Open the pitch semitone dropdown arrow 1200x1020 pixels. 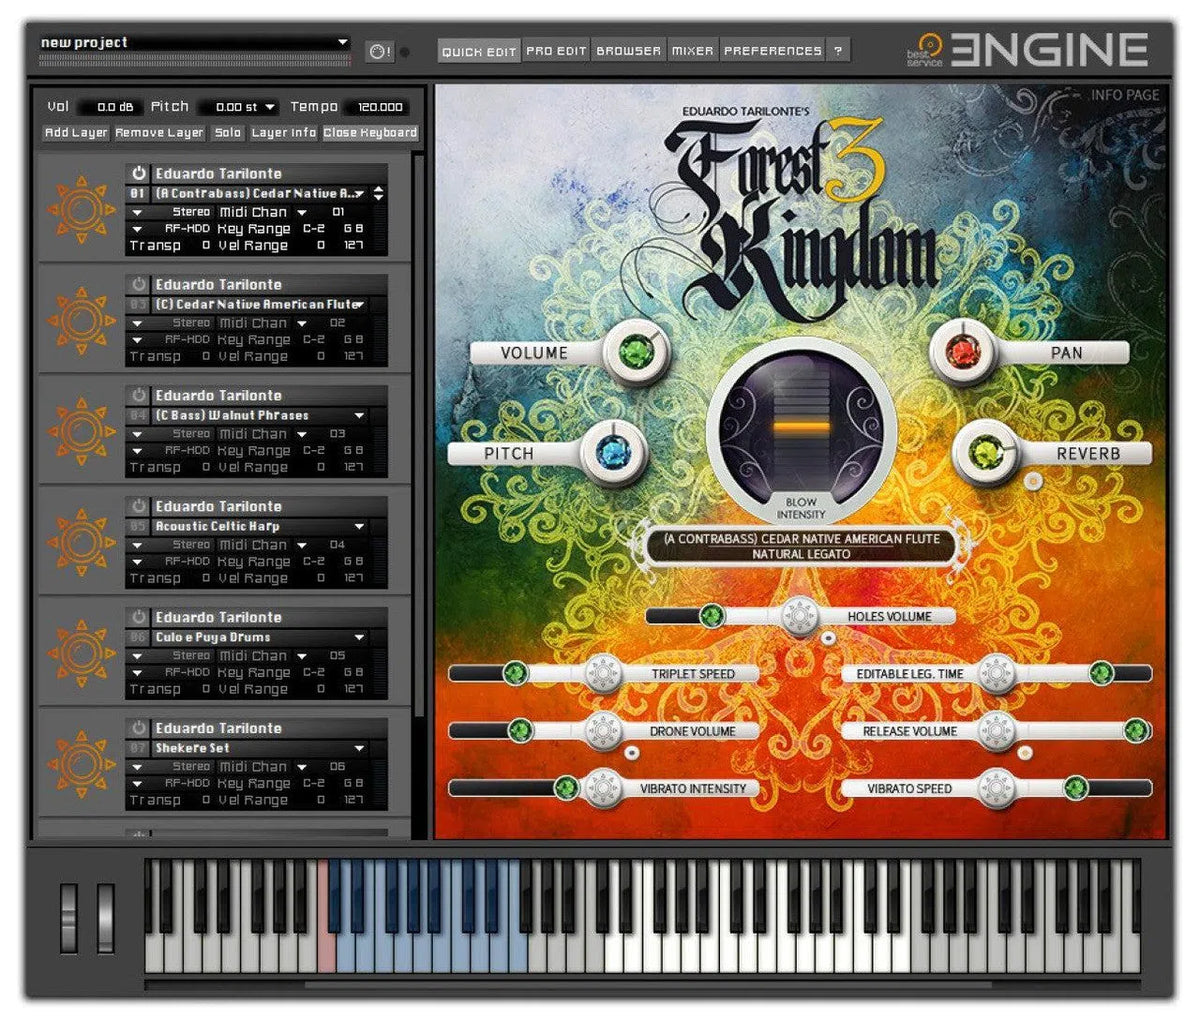(x=269, y=107)
